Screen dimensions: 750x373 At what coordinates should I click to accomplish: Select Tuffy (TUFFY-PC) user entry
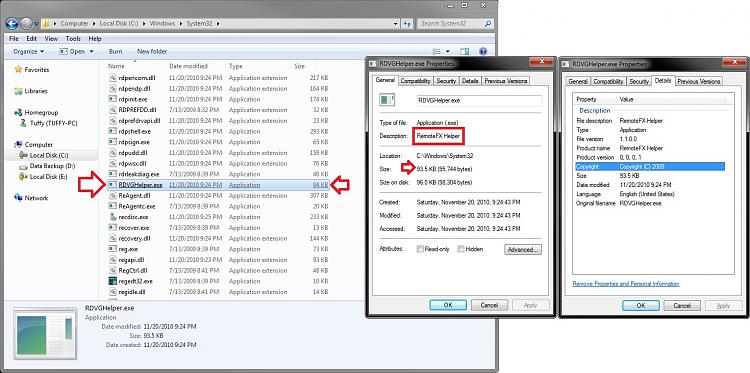click(52, 123)
